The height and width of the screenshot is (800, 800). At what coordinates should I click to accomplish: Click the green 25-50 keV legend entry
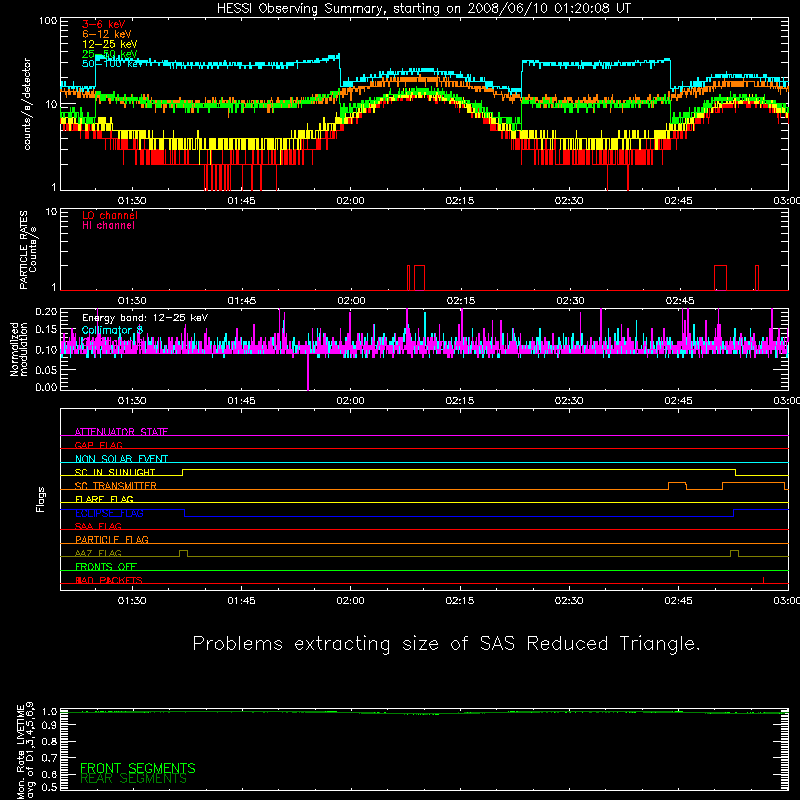[109, 54]
